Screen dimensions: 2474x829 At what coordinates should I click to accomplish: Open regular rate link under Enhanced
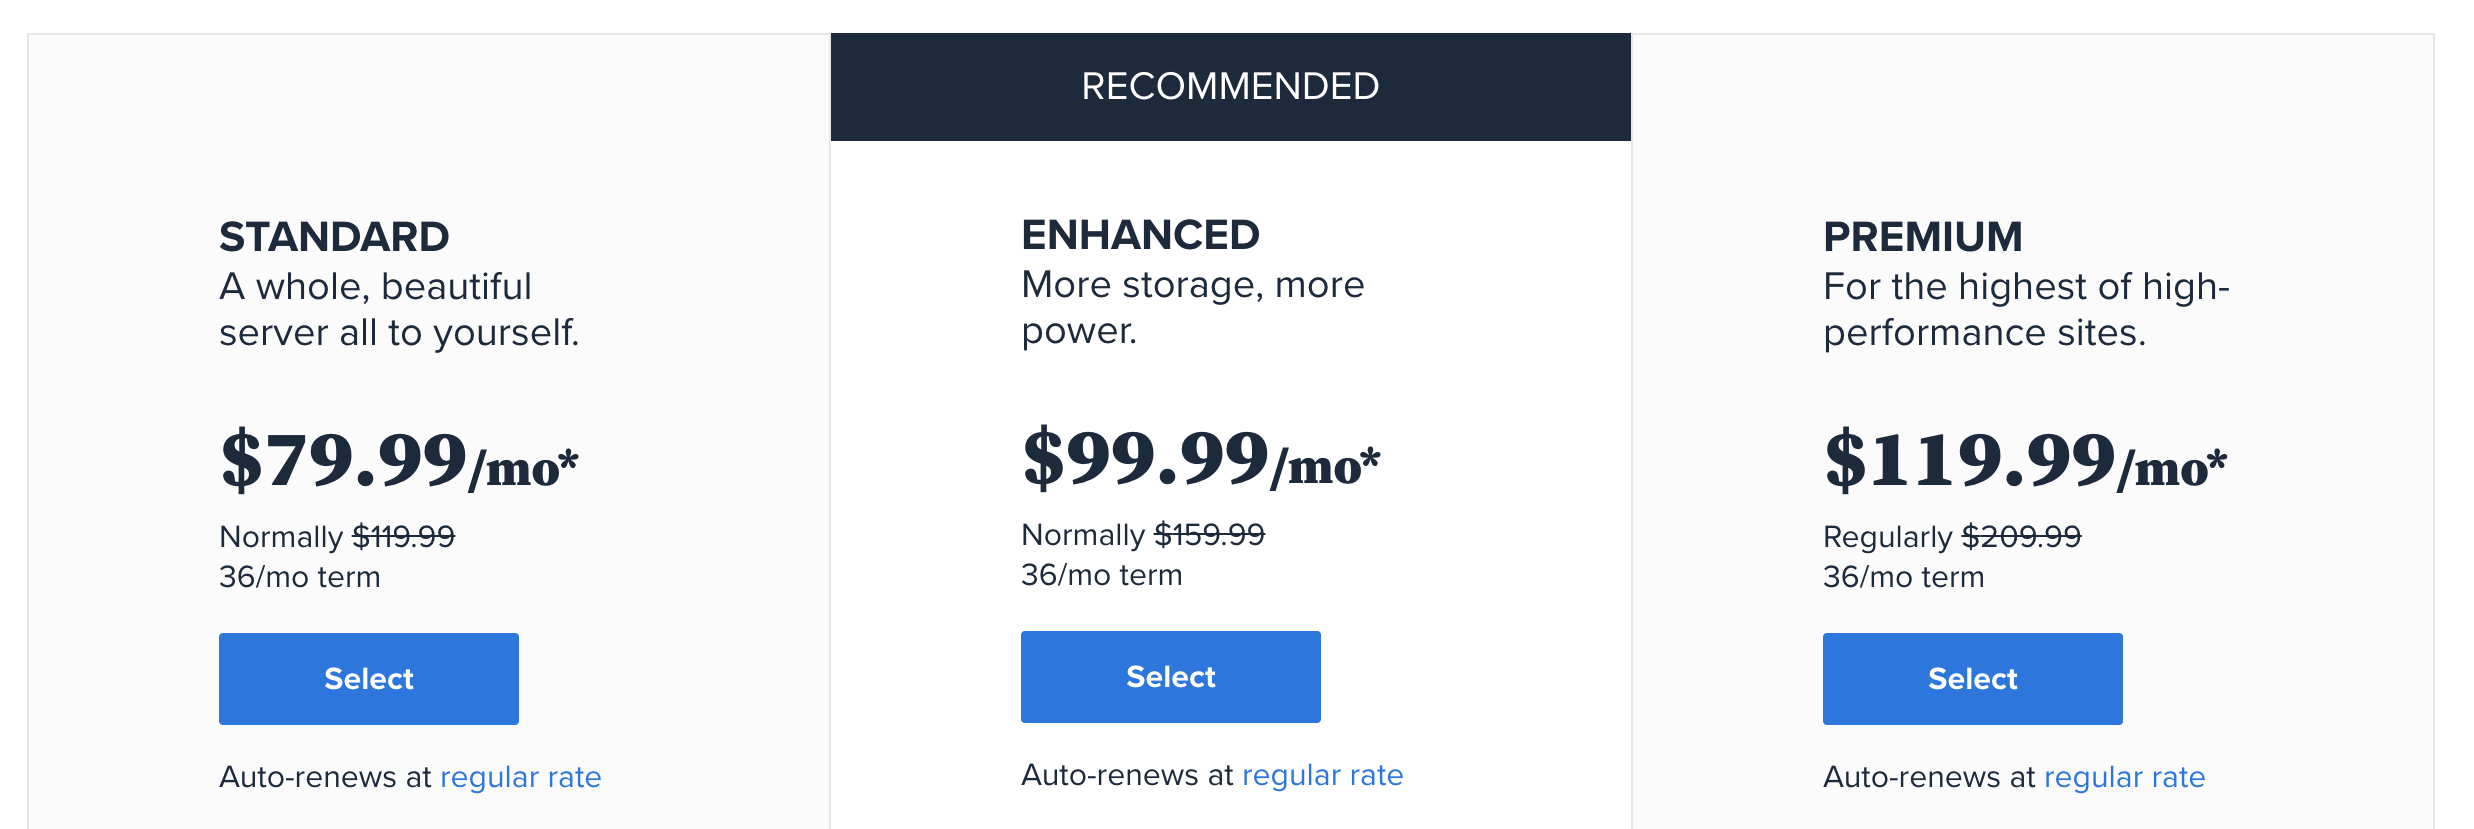(1322, 775)
